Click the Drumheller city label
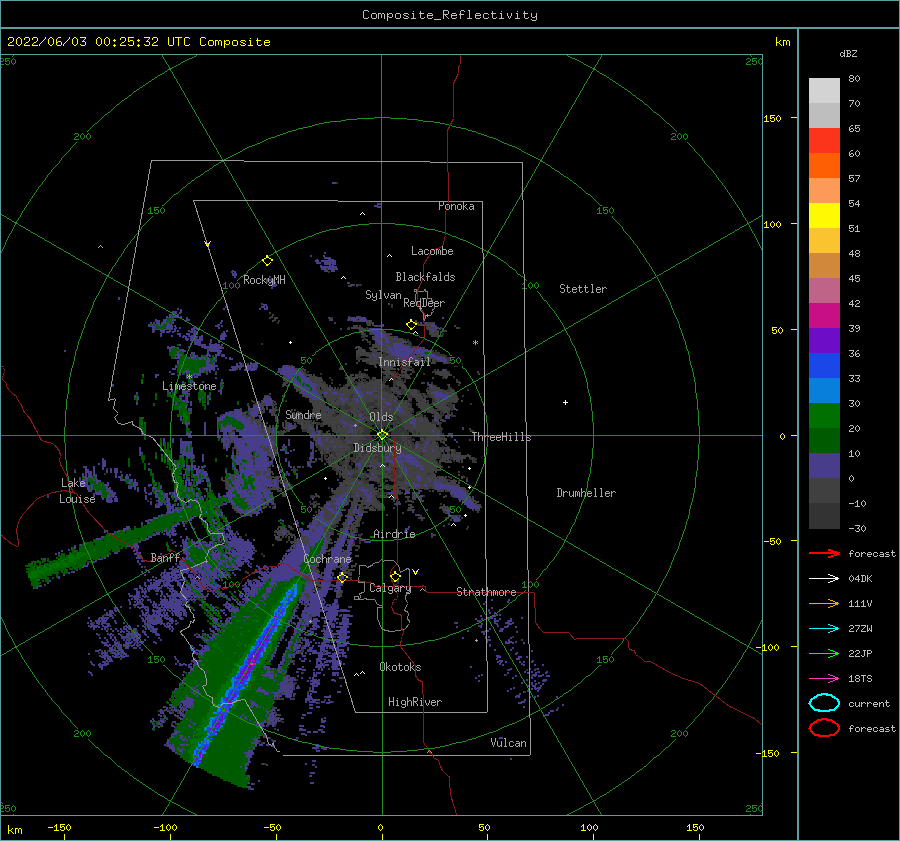 click(586, 493)
